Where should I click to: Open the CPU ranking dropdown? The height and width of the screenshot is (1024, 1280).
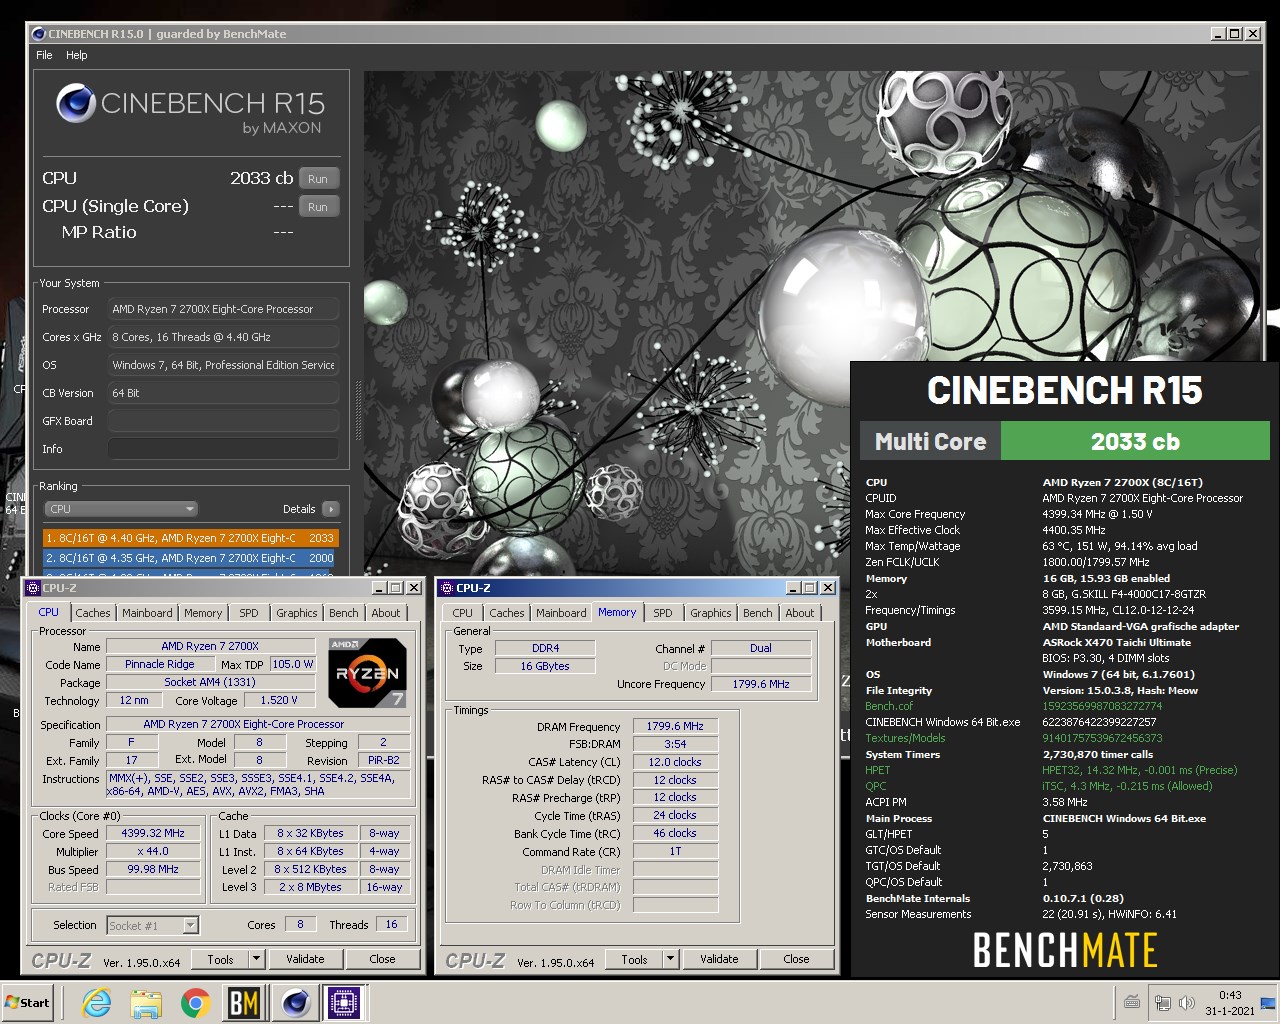(121, 509)
